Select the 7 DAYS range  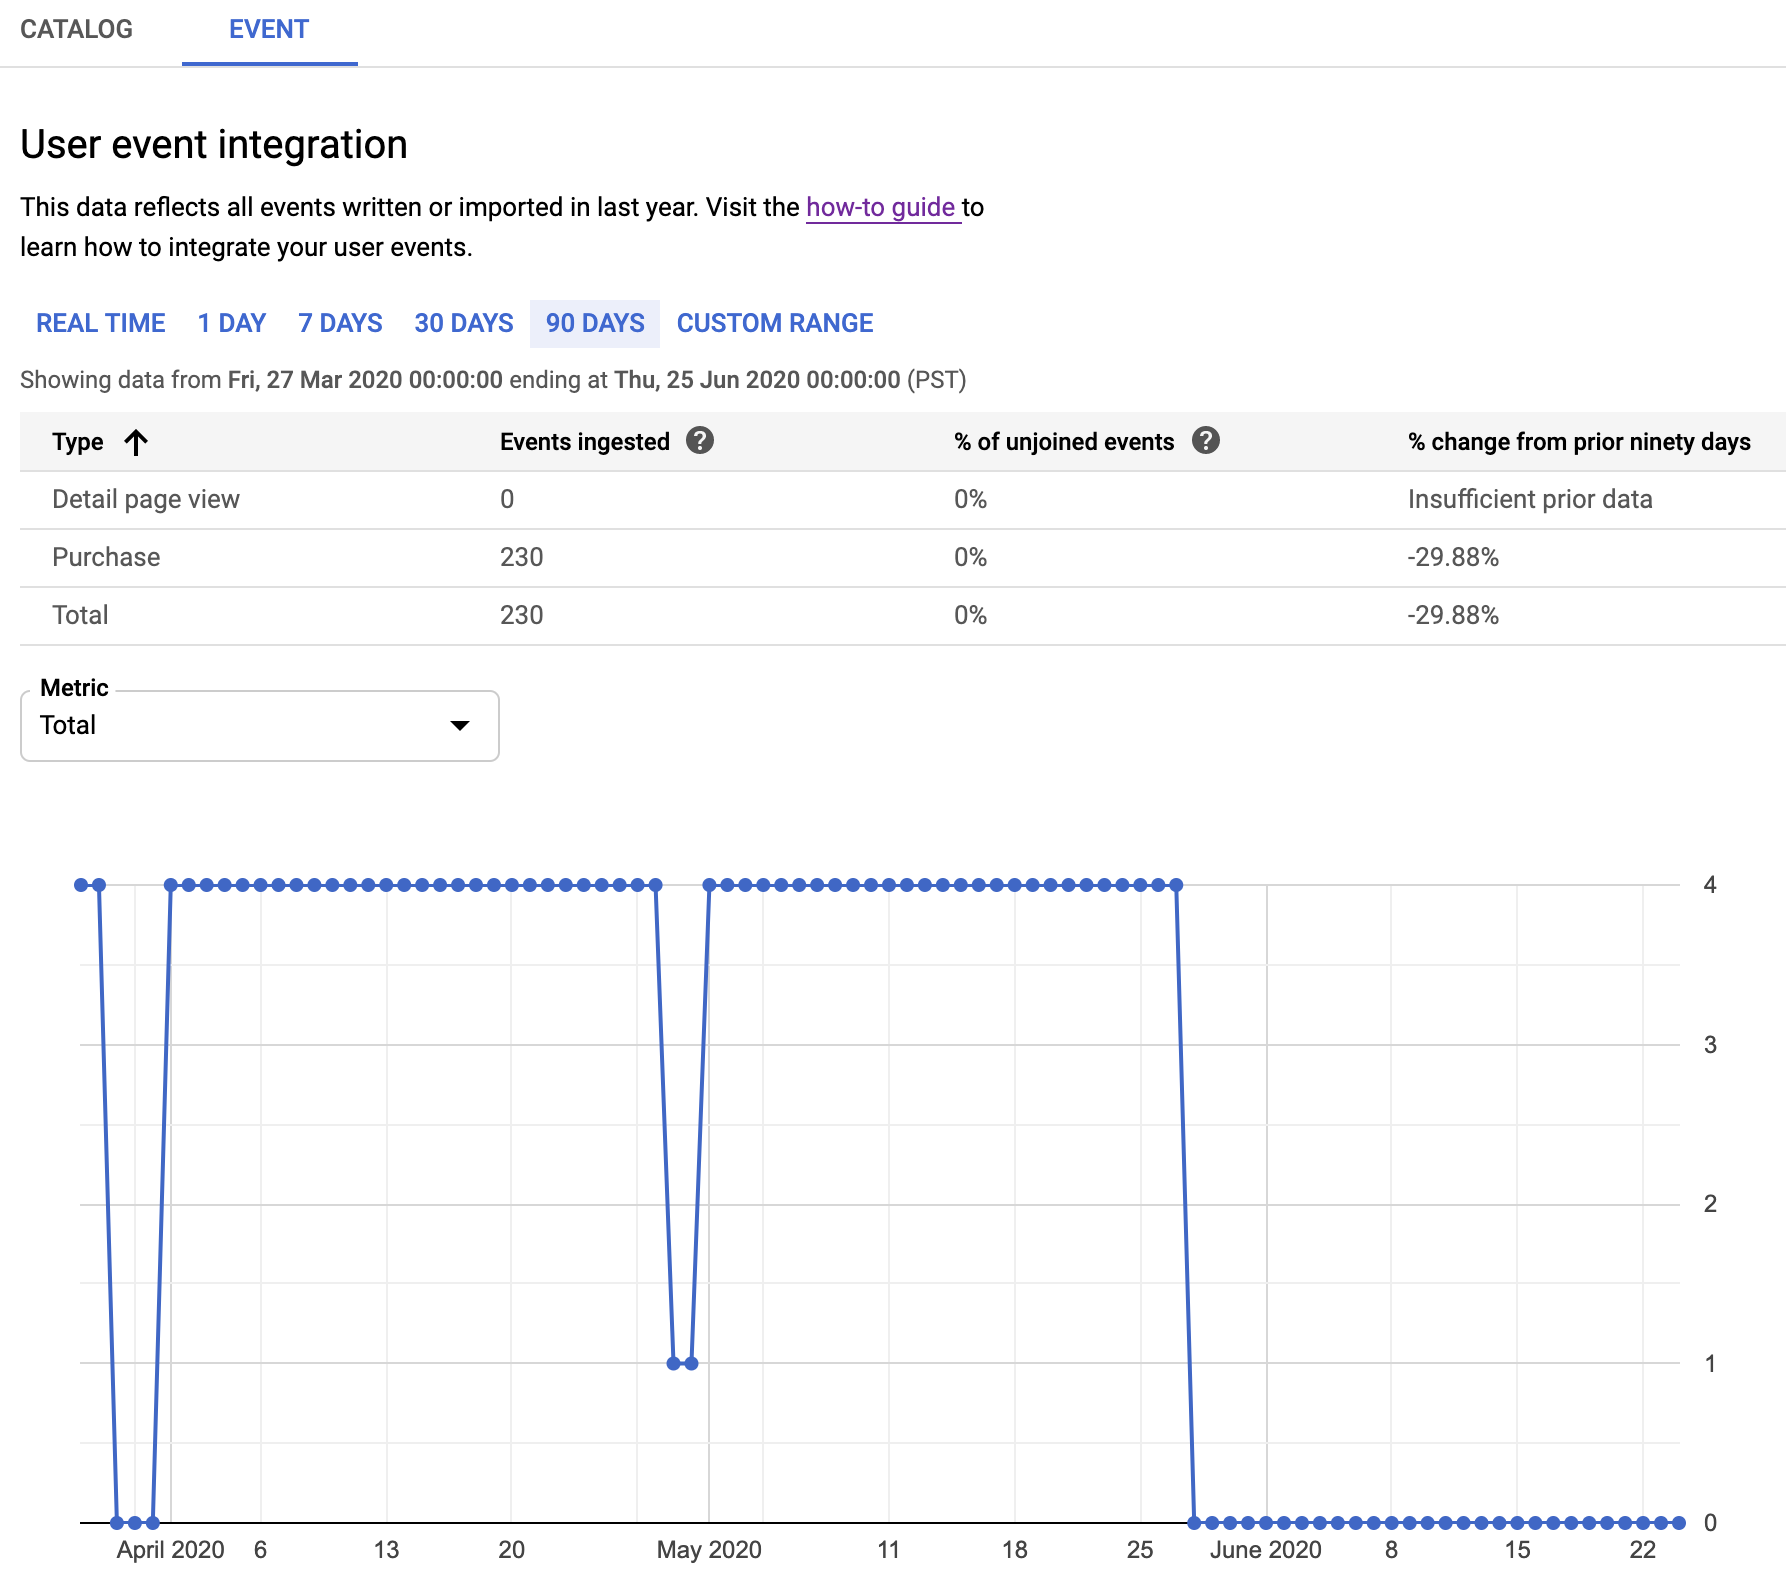coord(339,323)
